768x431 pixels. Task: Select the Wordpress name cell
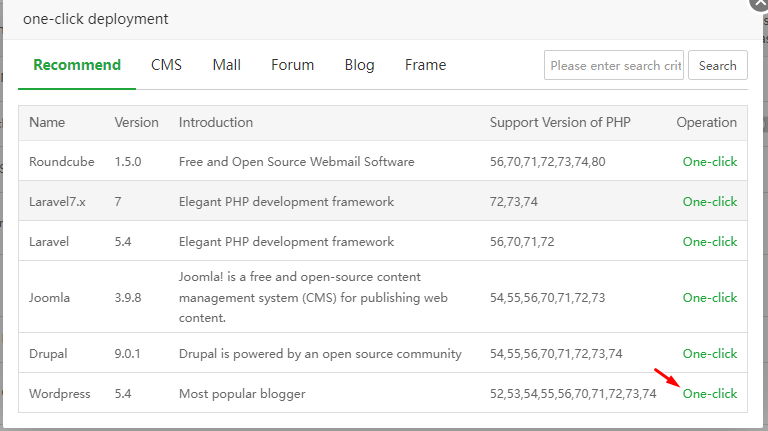[60, 394]
